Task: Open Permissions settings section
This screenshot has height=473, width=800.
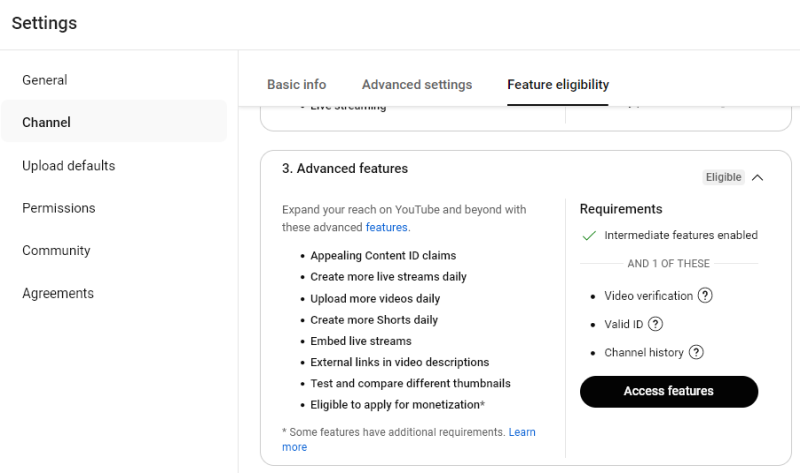Action: [59, 208]
